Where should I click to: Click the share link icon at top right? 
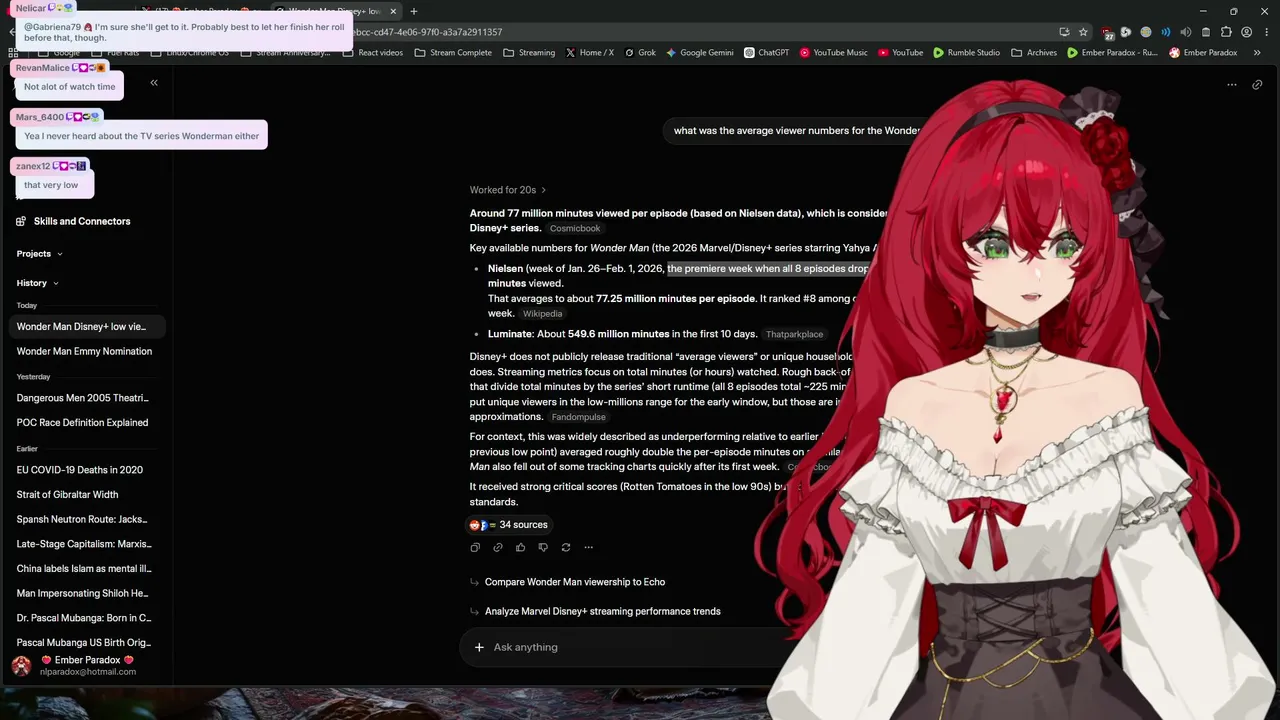click(x=1257, y=85)
